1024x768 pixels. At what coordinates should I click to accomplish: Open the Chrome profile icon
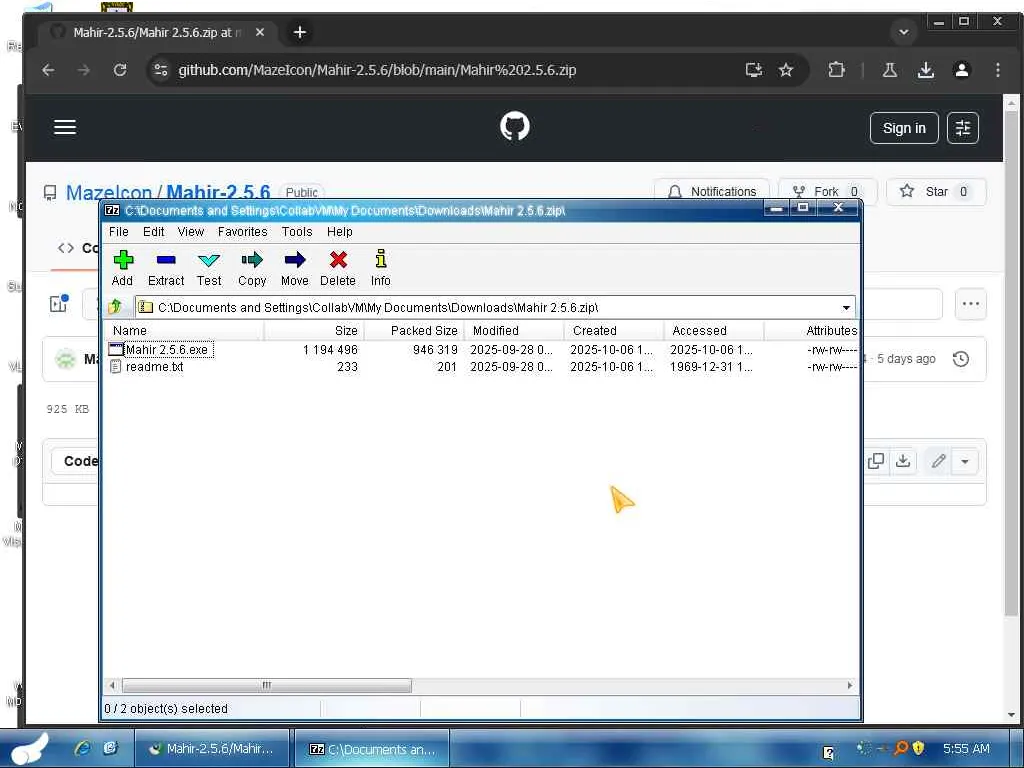point(961,70)
